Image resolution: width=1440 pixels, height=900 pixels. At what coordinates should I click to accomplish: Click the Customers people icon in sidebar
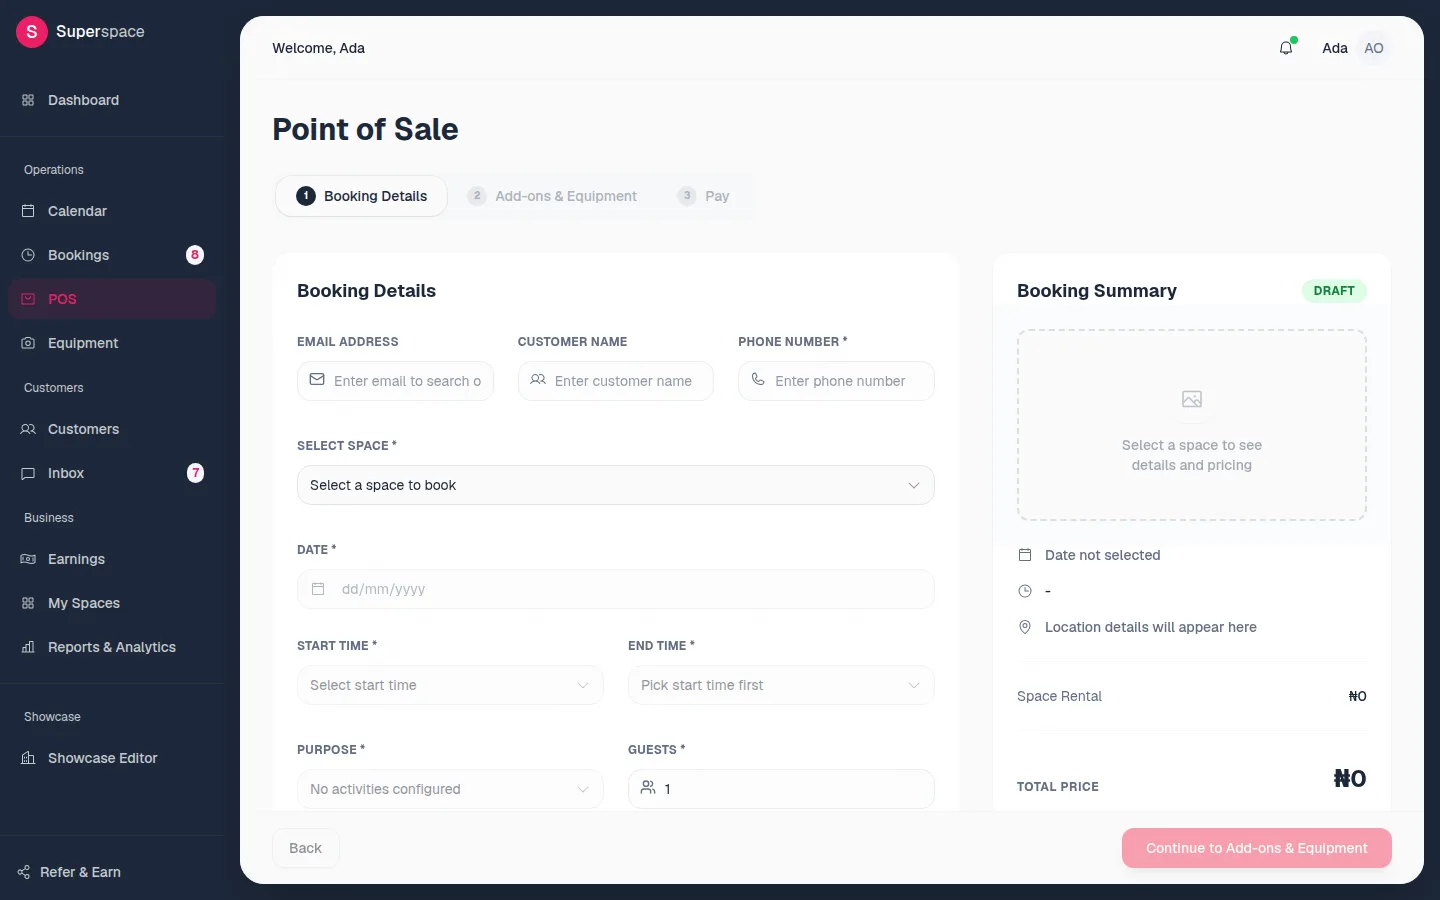pyautogui.click(x=28, y=429)
